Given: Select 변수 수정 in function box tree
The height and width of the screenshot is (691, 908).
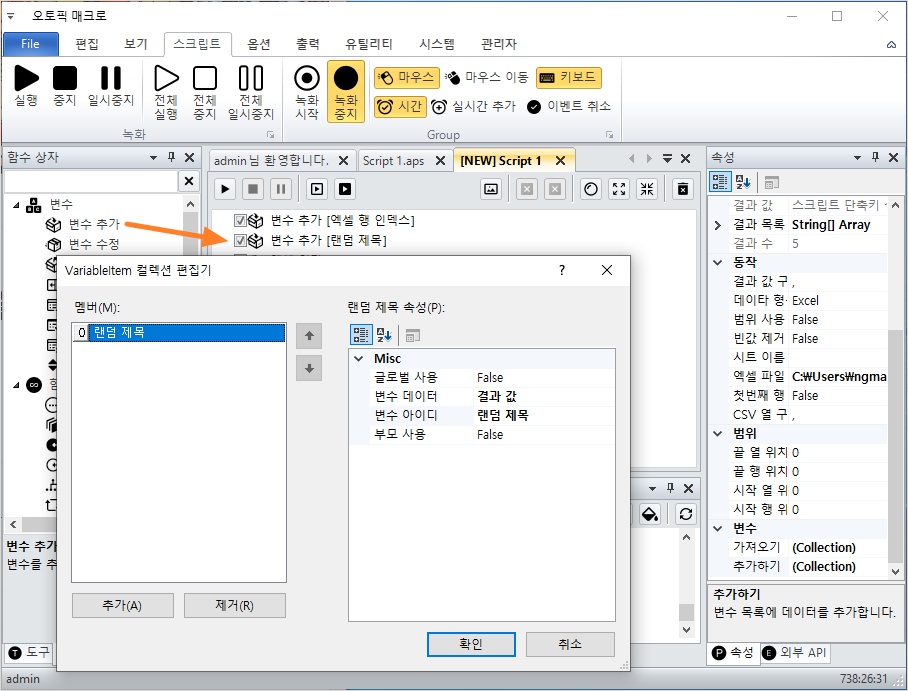Looking at the screenshot, I should (x=94, y=244).
